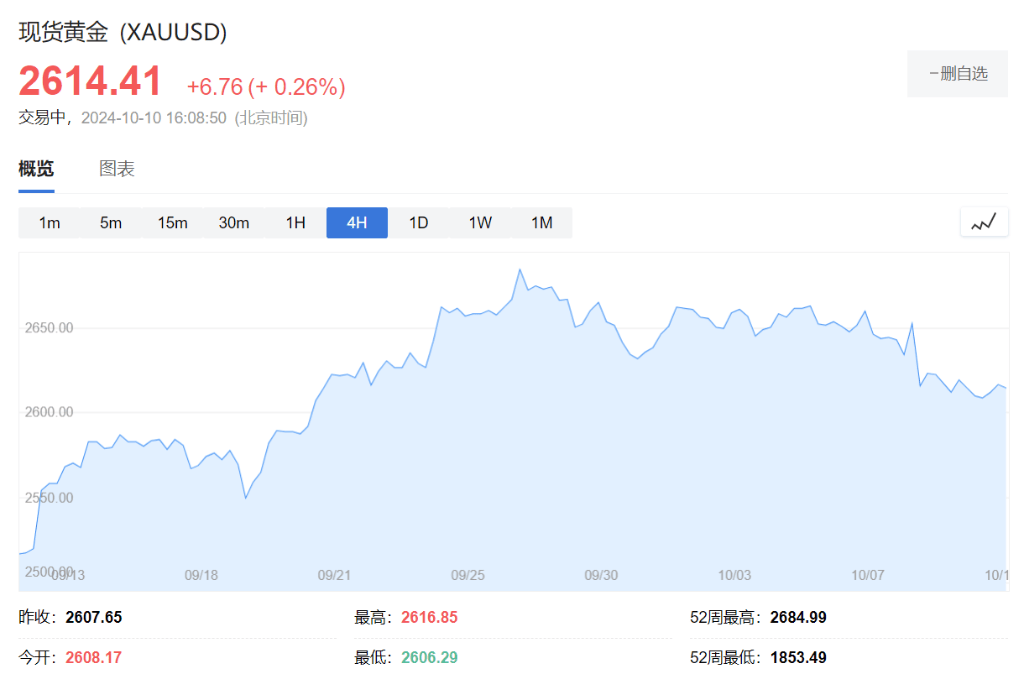Image resolution: width=1024 pixels, height=678 pixels.
Task: Open the chart type line icon
Action: 984,222
